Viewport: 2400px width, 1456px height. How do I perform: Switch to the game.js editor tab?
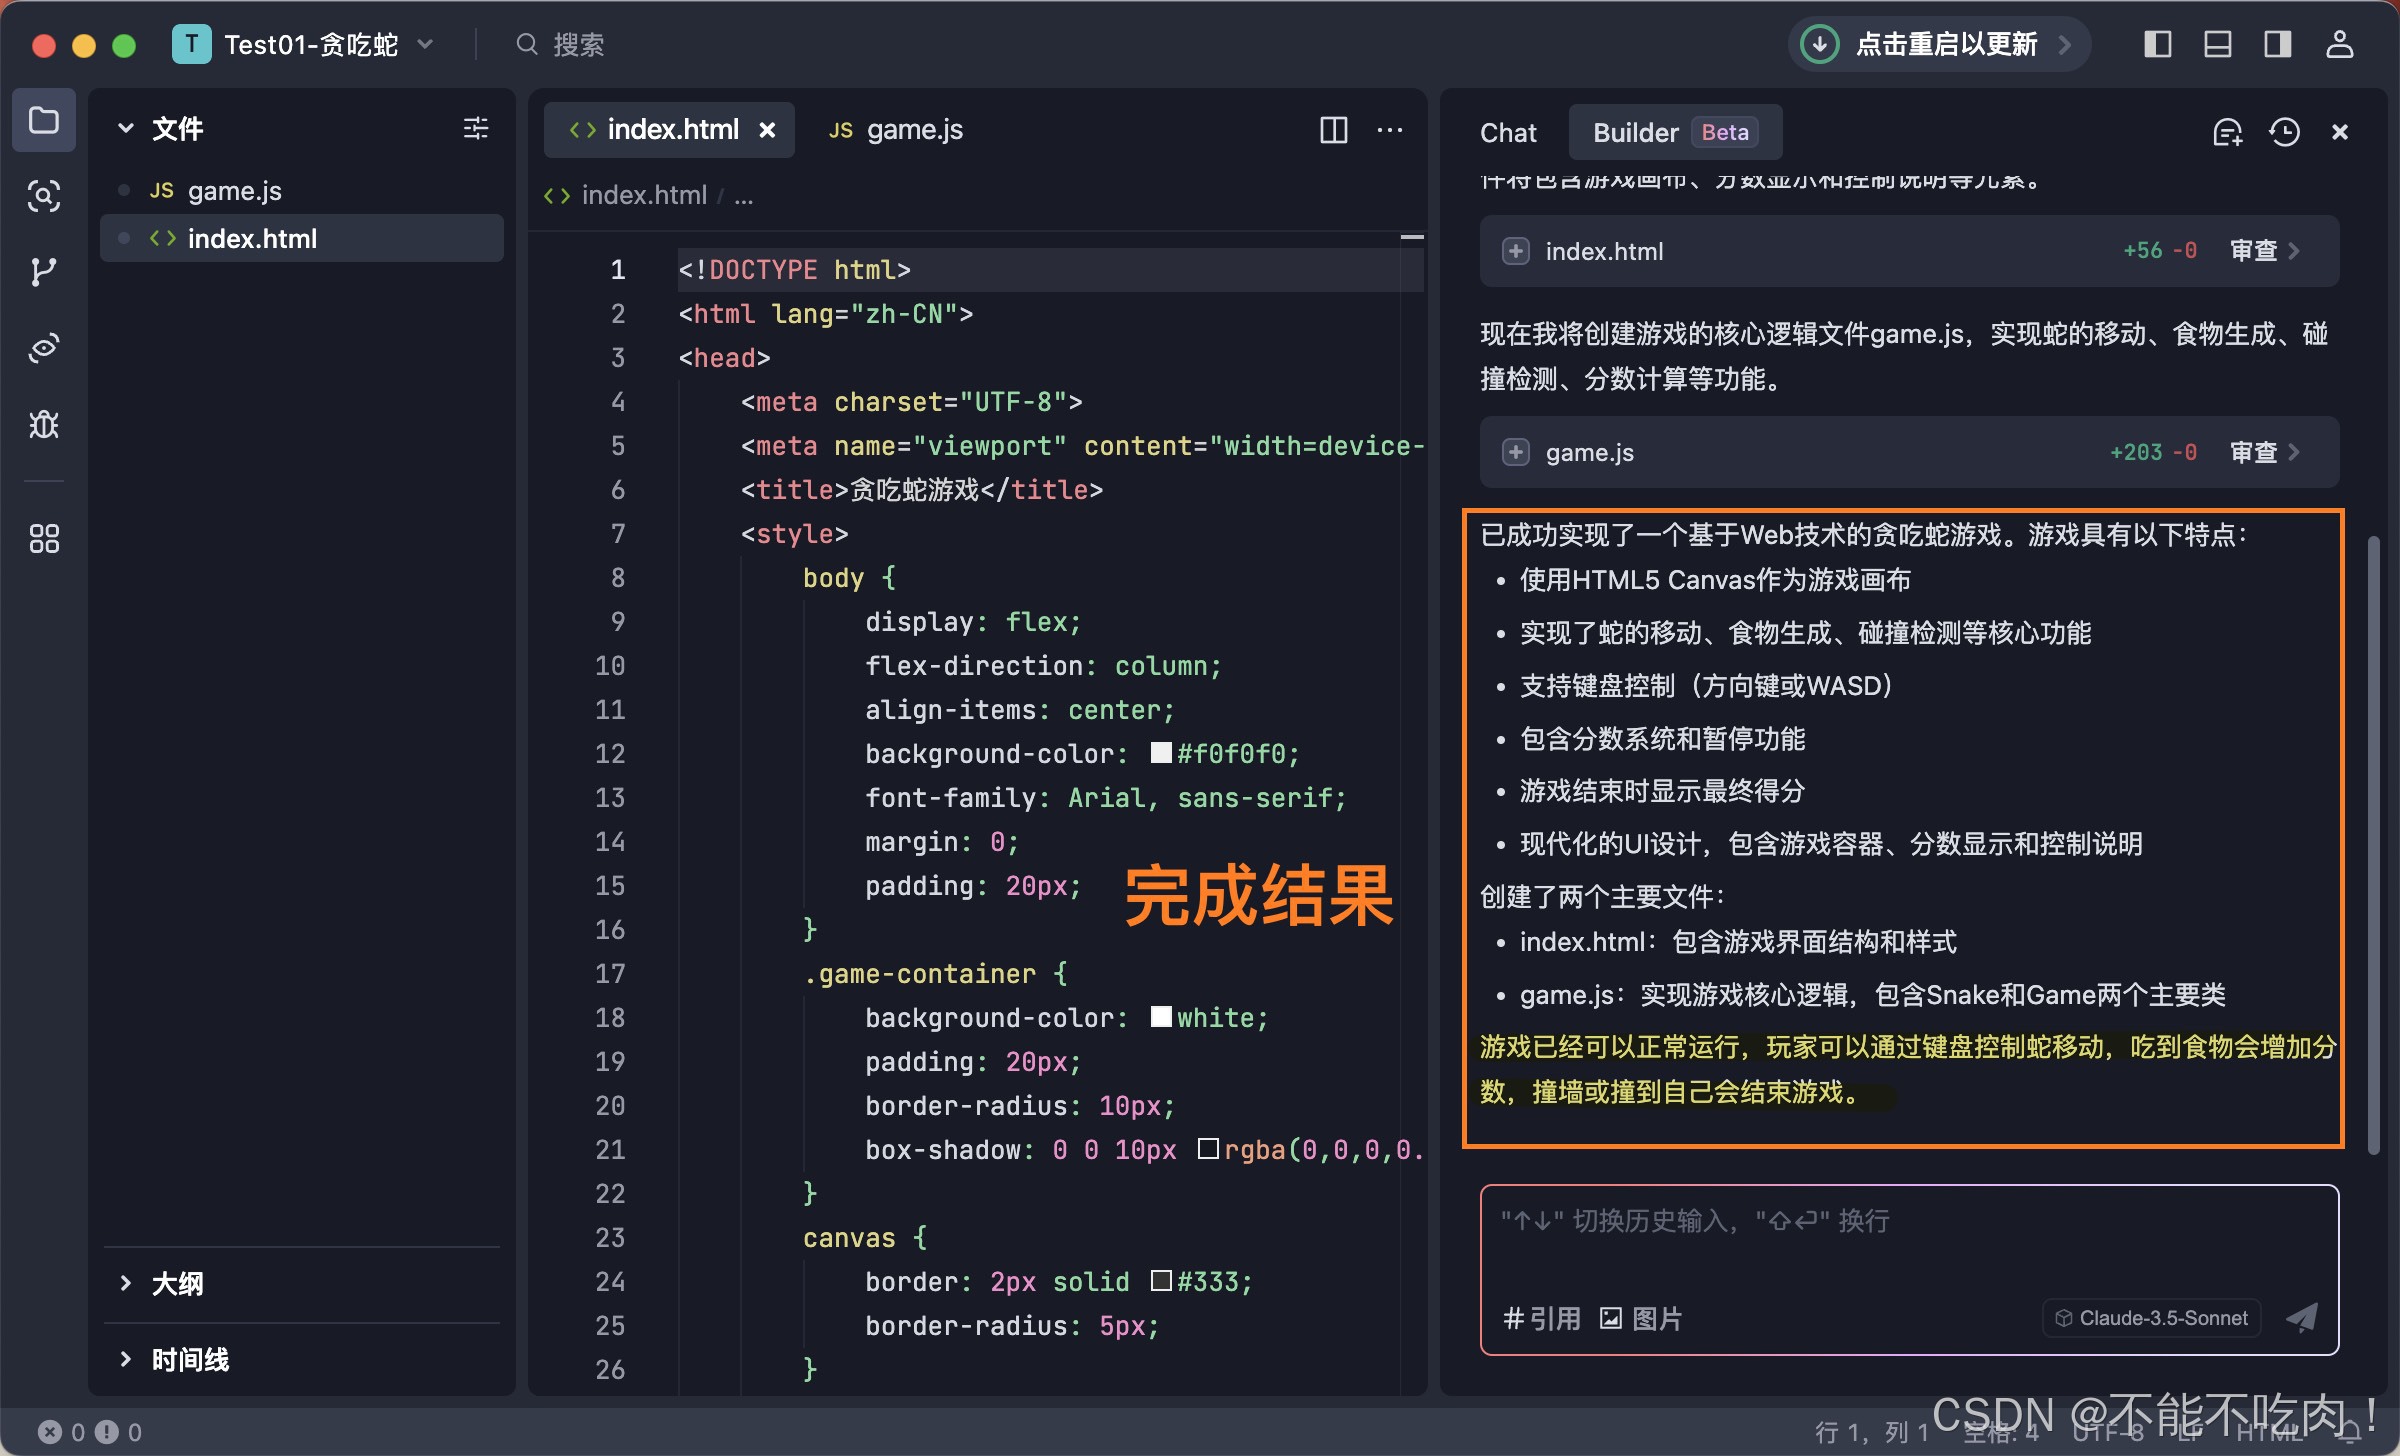[896, 130]
